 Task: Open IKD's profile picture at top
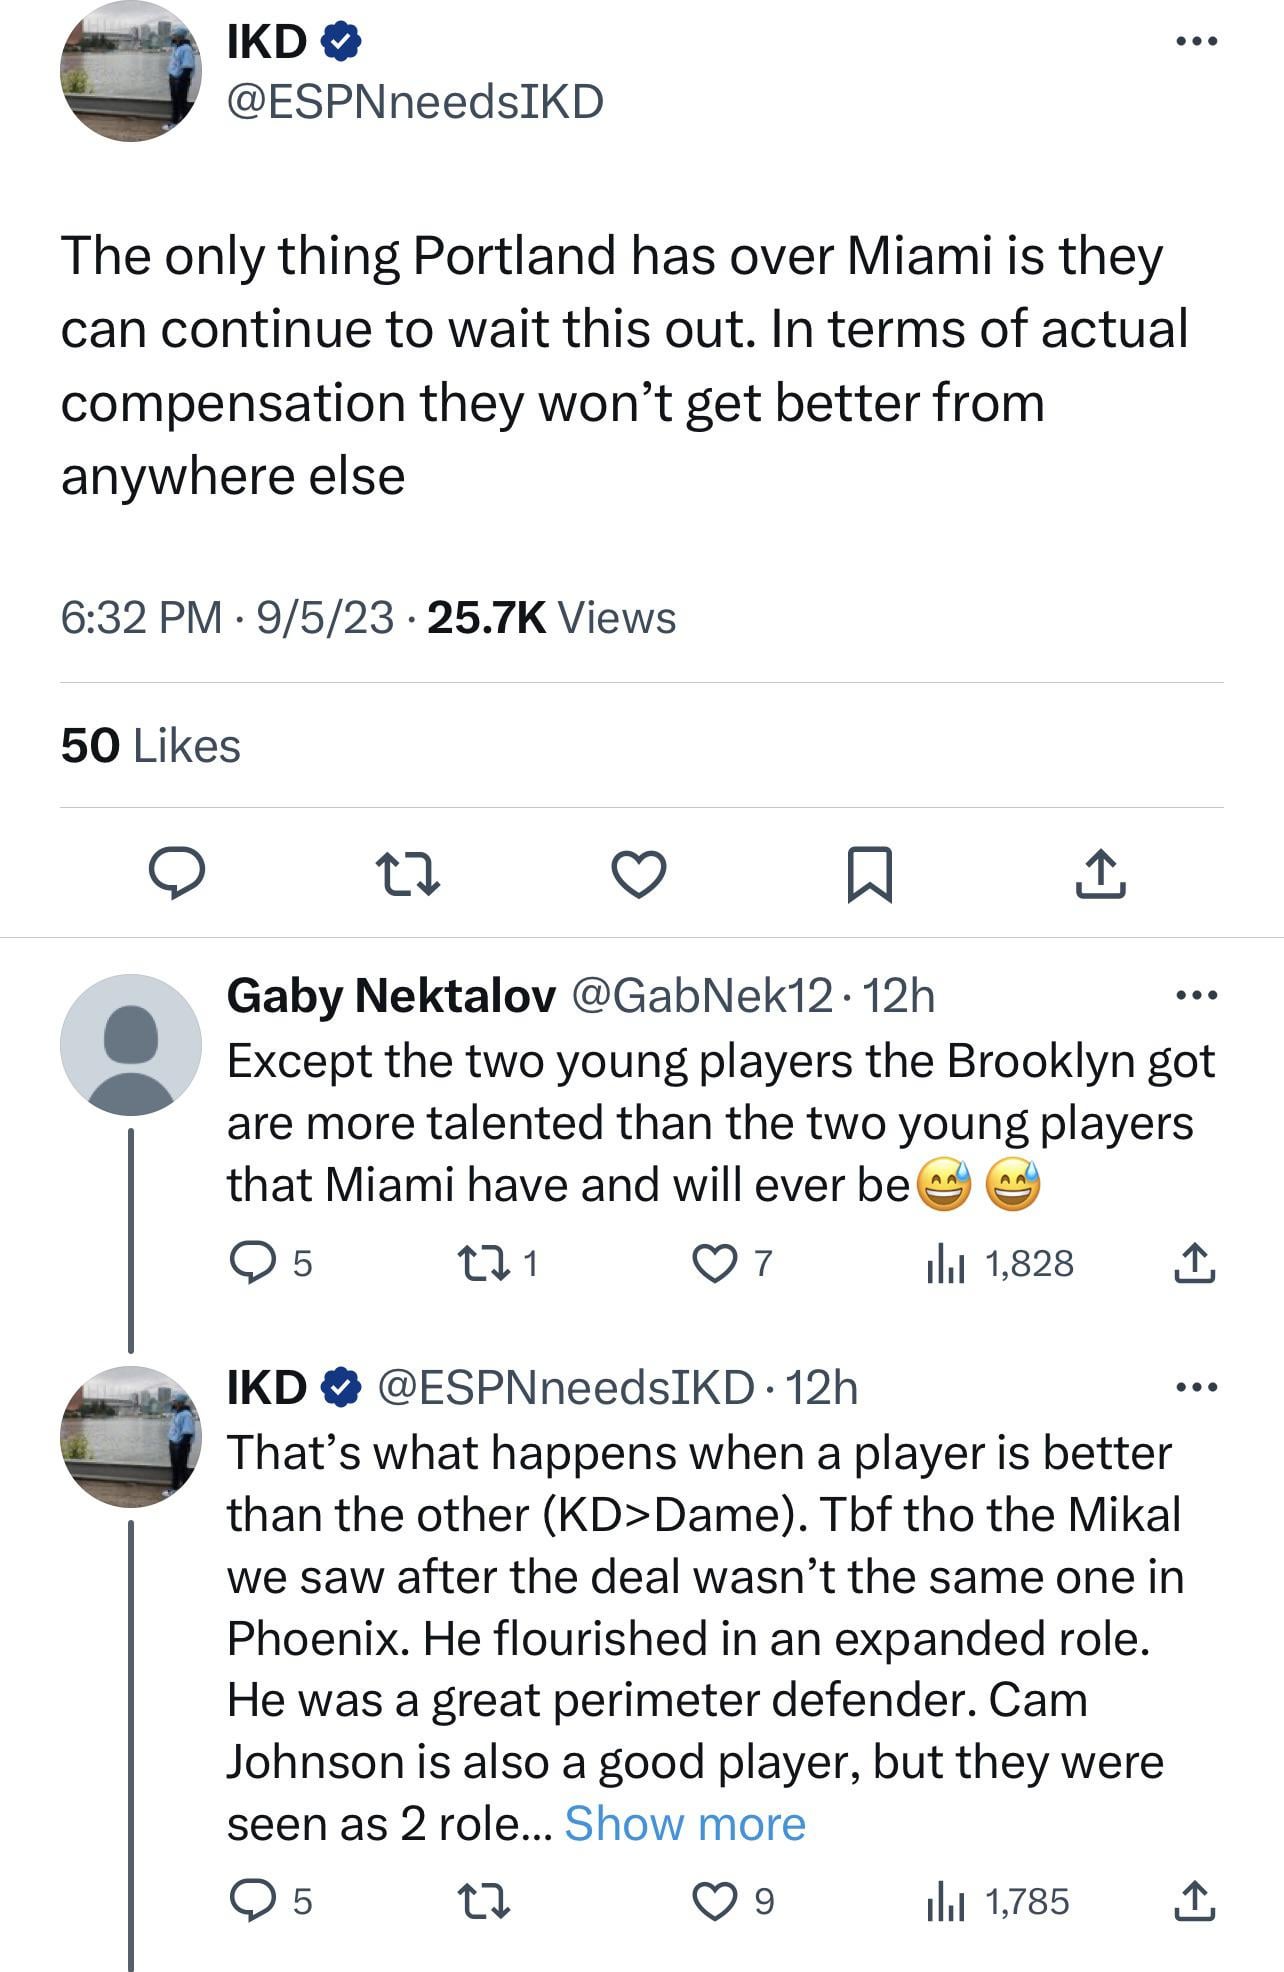(131, 72)
